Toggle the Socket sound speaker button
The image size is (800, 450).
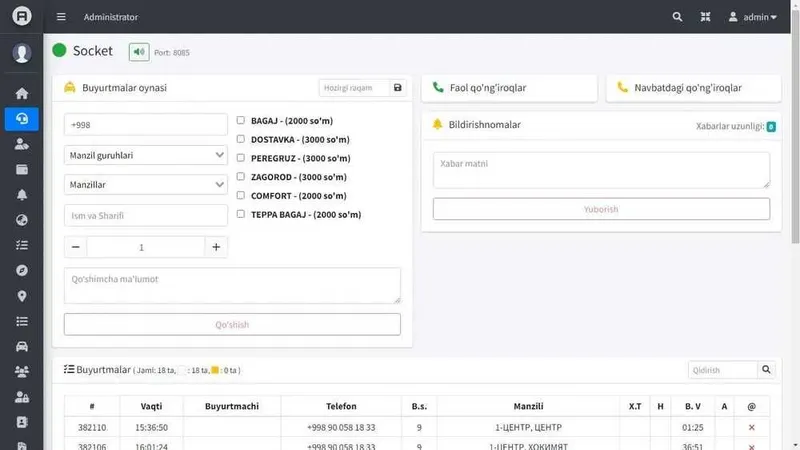(x=139, y=52)
